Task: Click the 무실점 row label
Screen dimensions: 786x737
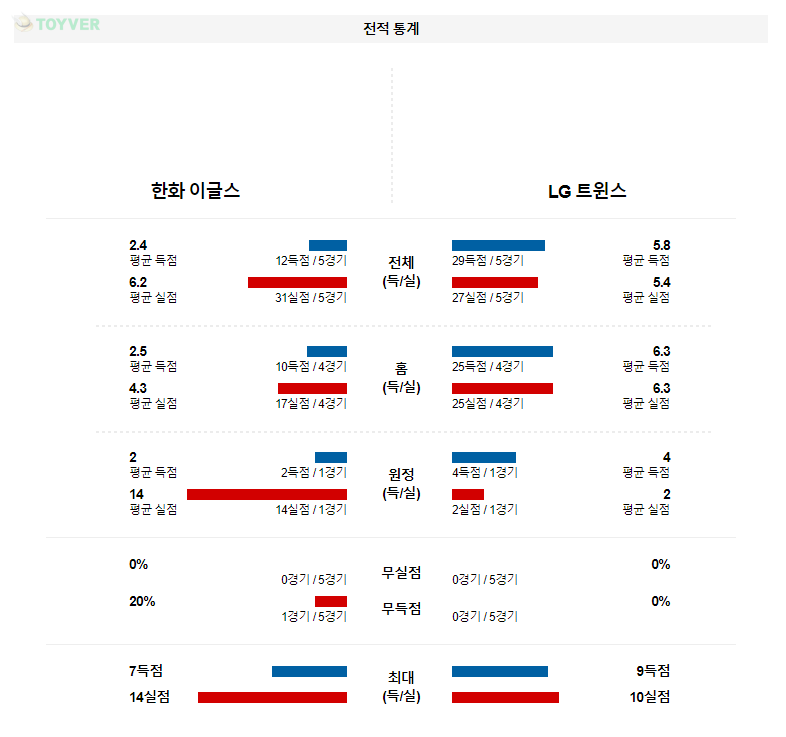Action: [x=401, y=573]
